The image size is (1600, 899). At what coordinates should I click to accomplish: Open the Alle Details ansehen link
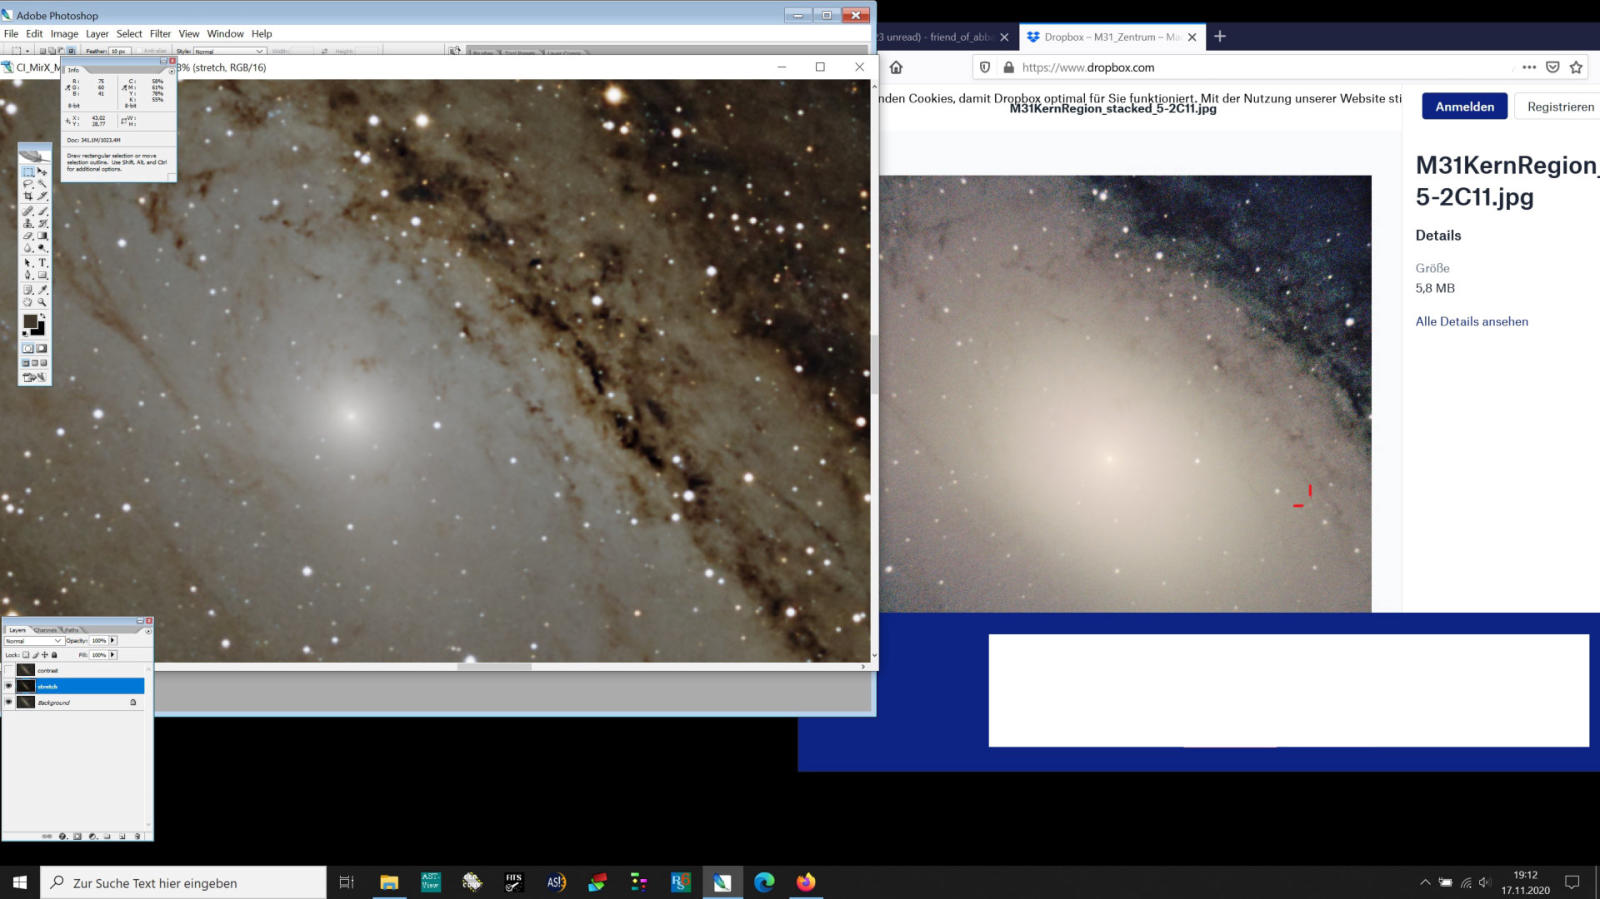coord(1471,321)
